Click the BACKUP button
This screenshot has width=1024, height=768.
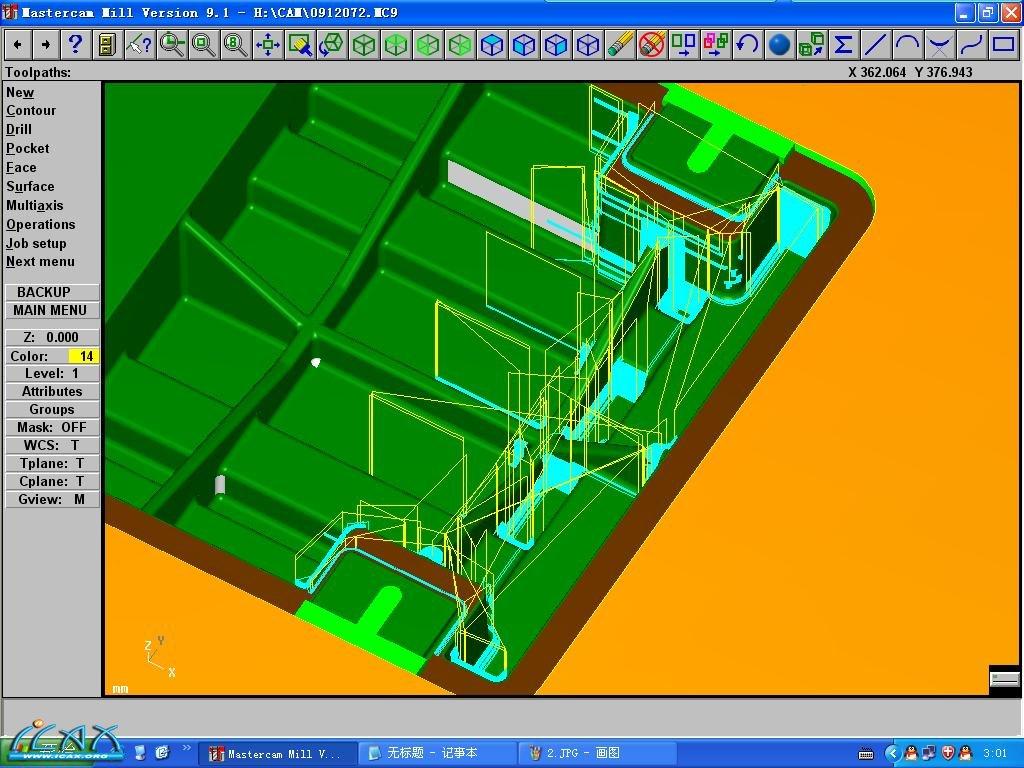[x=52, y=292]
